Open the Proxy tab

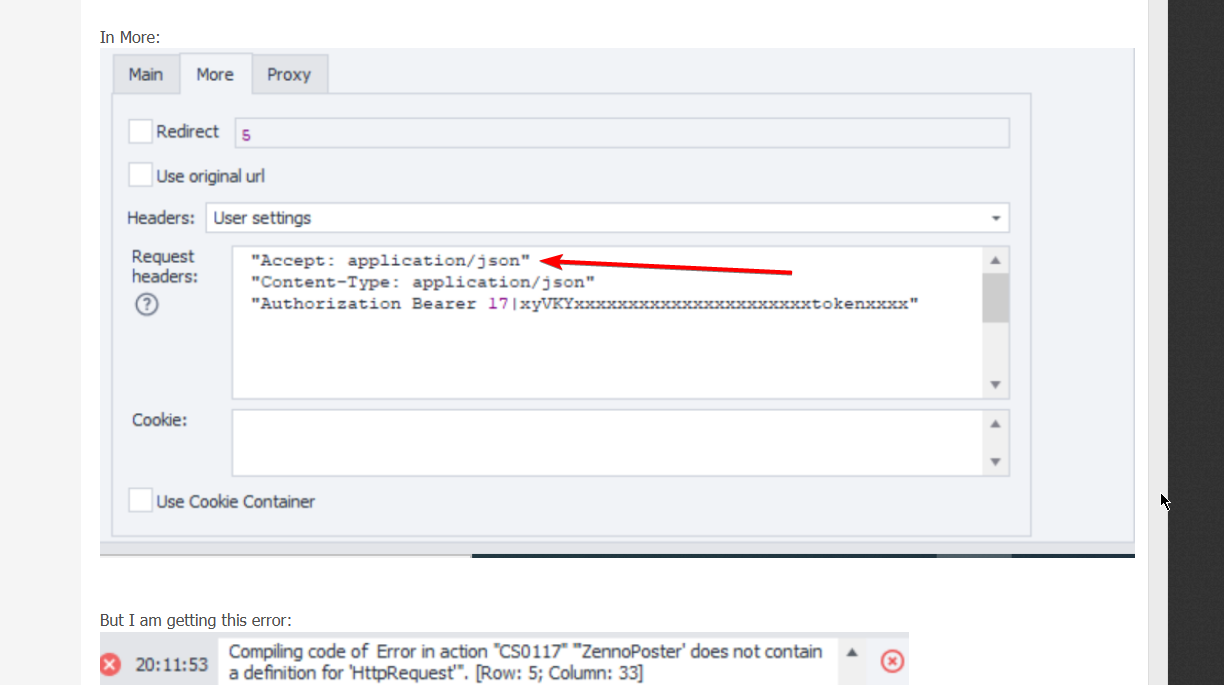[x=289, y=74]
